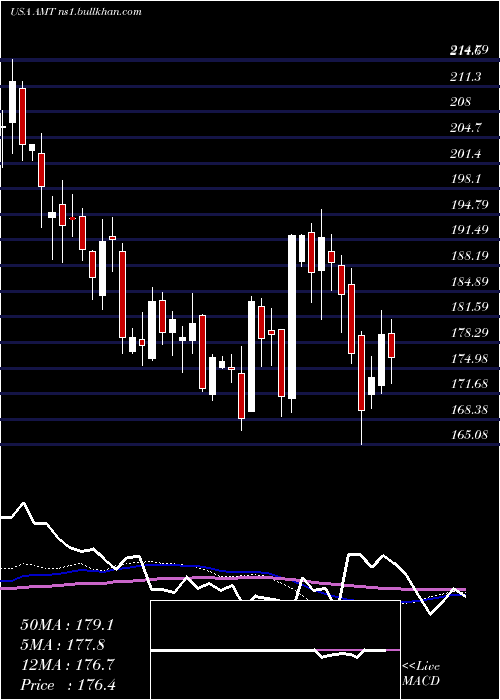Viewport: 500px width, 700px height.
Task: Click the last red candlestick on the chart
Action: tap(392, 345)
